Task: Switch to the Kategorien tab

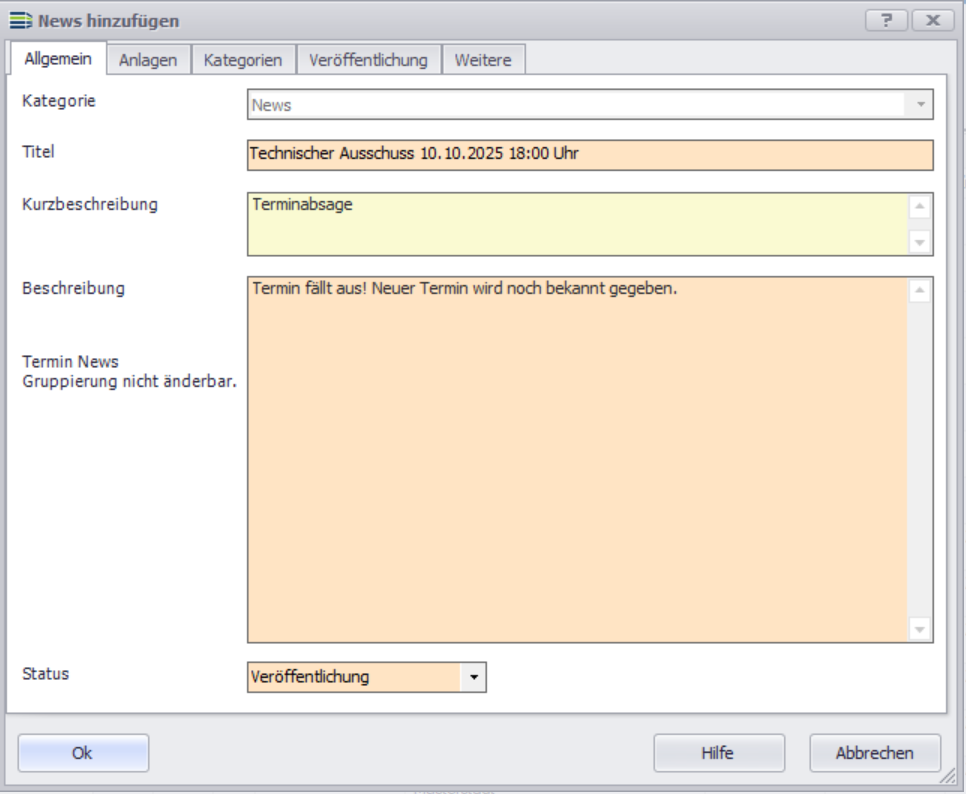Action: click(243, 60)
